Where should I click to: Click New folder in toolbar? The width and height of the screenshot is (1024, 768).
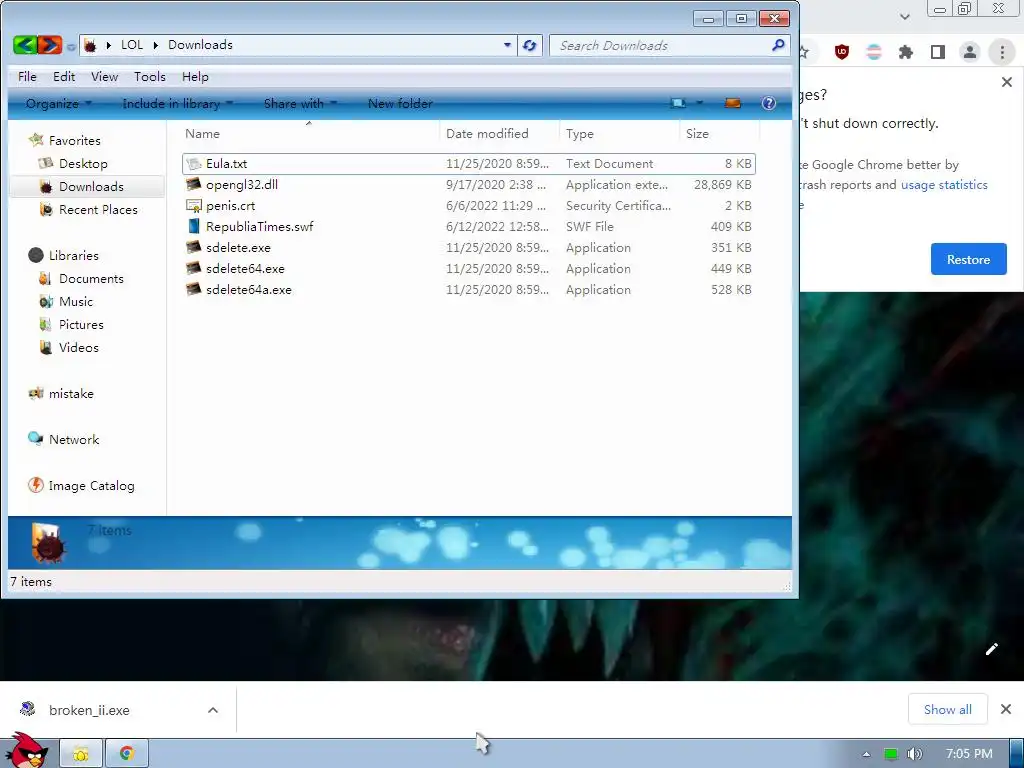click(400, 104)
